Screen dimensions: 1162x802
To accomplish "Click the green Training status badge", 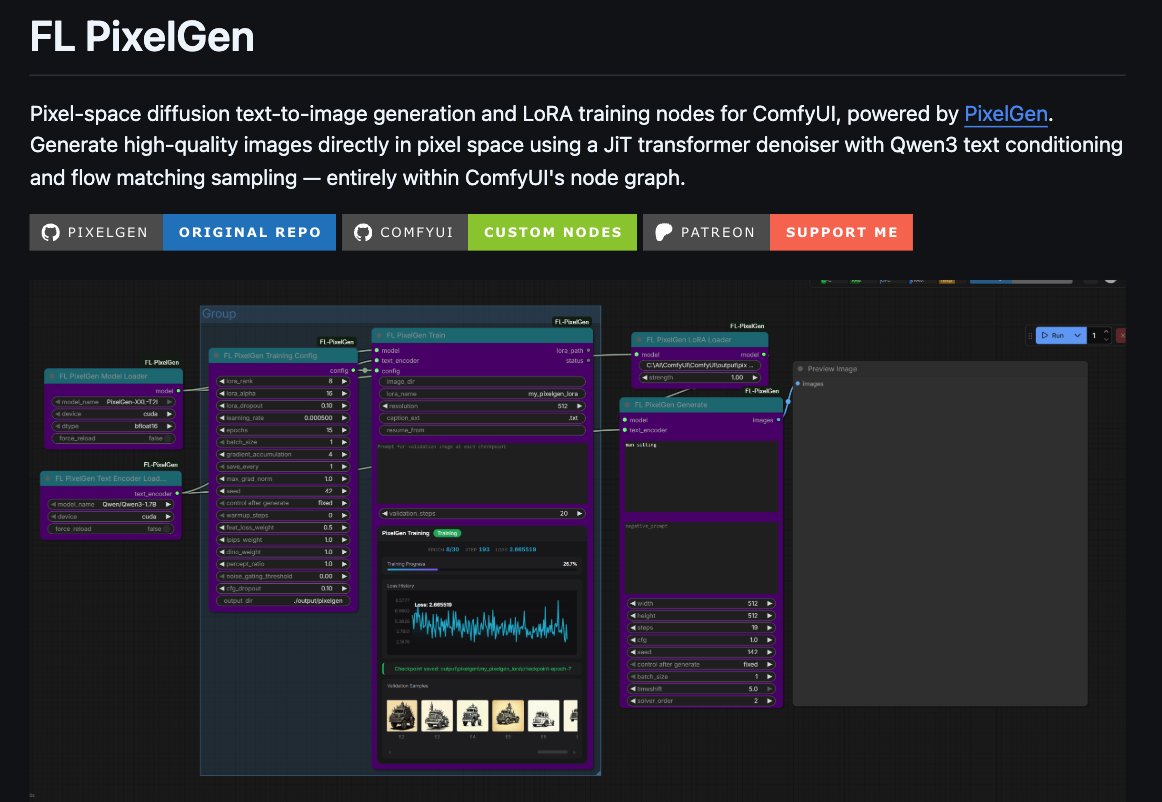I will 447,533.
